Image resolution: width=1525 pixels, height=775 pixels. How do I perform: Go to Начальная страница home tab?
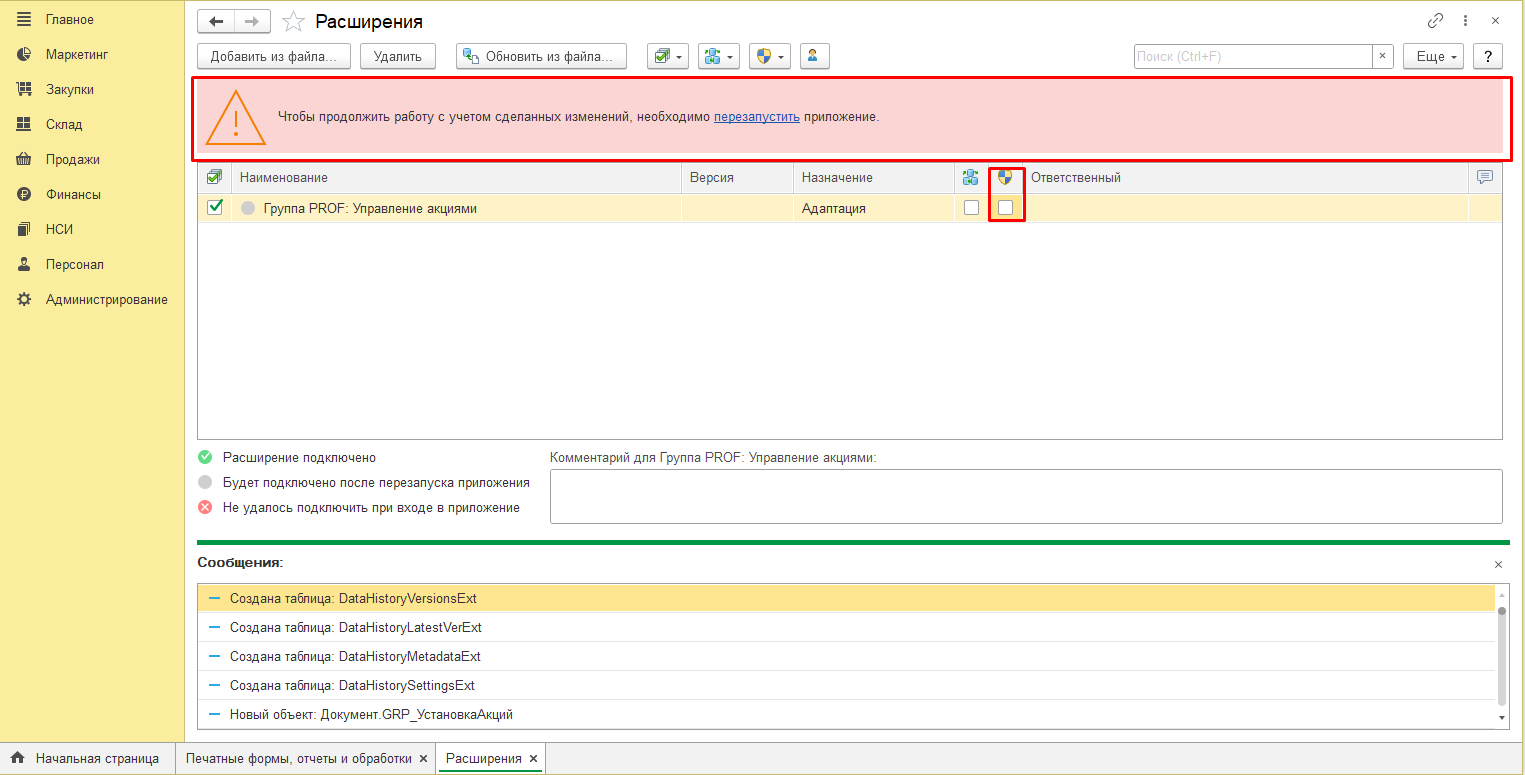coord(97,758)
